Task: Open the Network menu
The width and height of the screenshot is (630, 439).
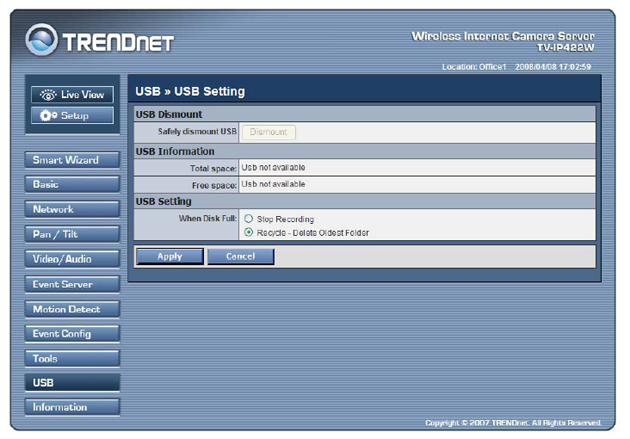Action: [72, 209]
